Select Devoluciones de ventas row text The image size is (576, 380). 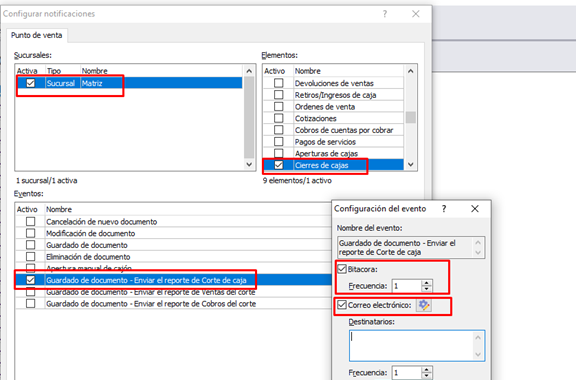click(x=334, y=83)
